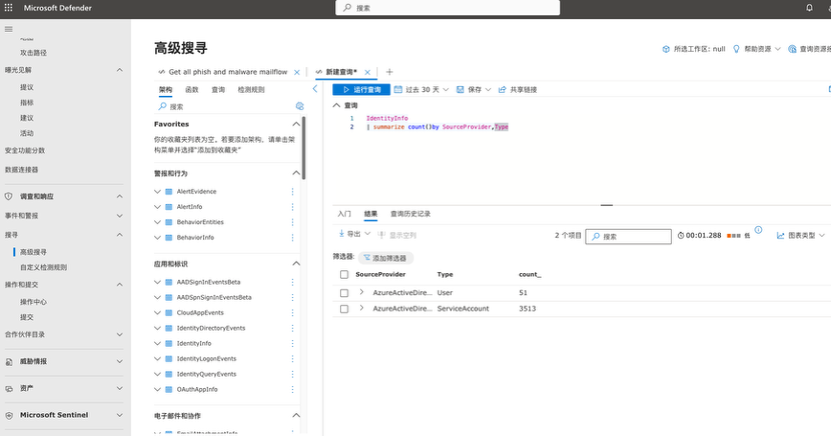The image size is (832, 436).
Task: Expand the ServiceAccount result row
Action: click(361, 308)
